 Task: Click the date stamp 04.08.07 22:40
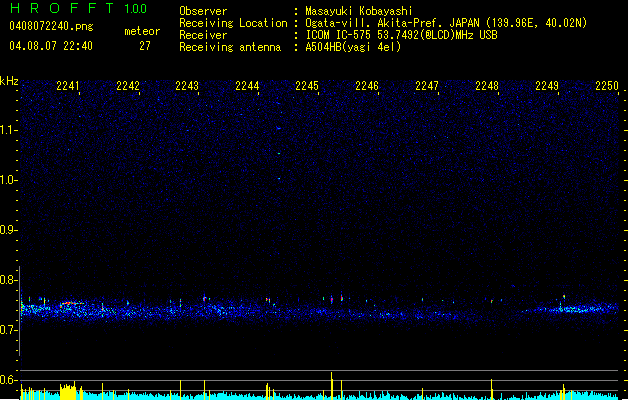[51, 46]
